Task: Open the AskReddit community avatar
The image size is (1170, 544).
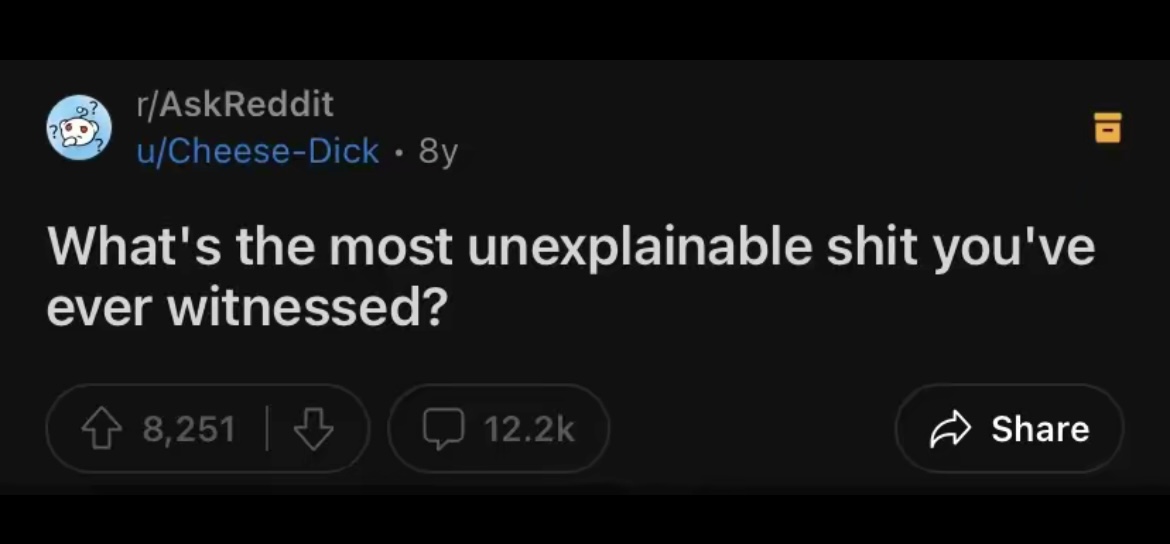Action: [78, 128]
